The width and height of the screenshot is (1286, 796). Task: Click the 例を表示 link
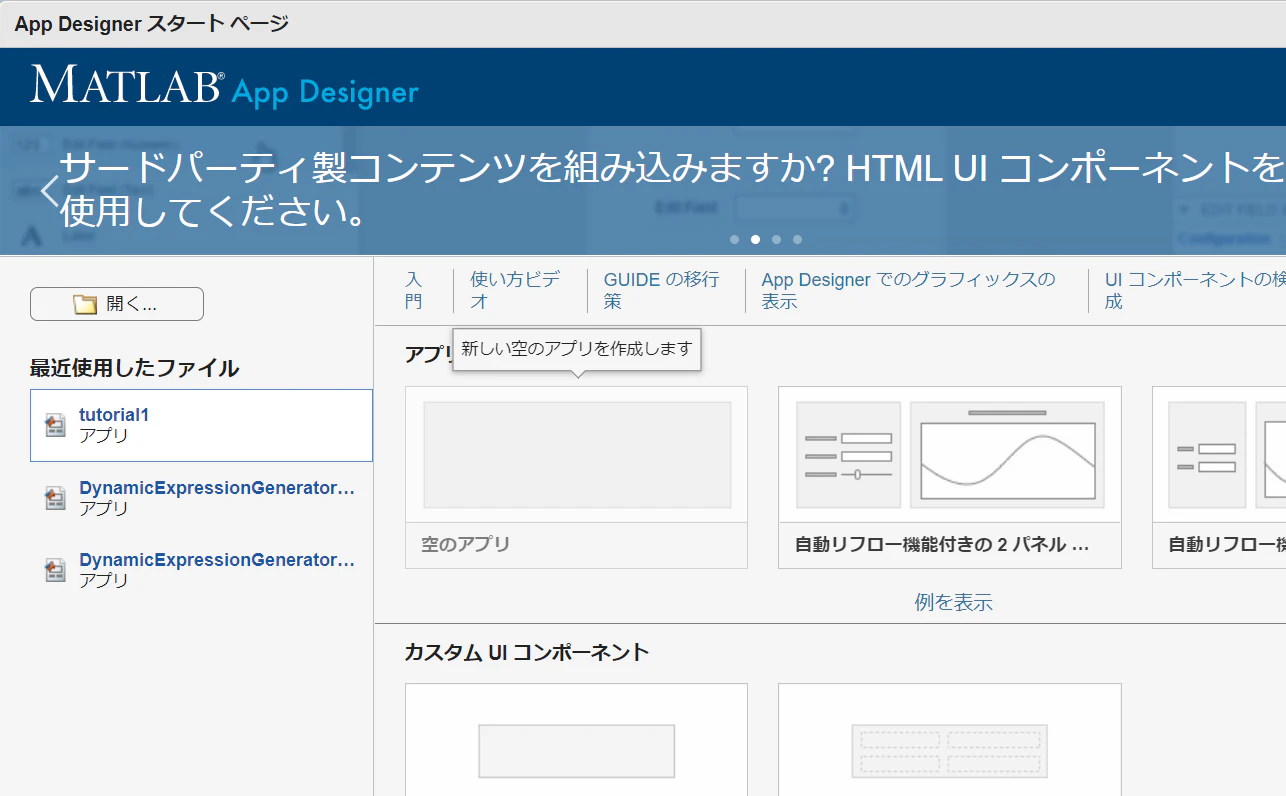point(953,602)
